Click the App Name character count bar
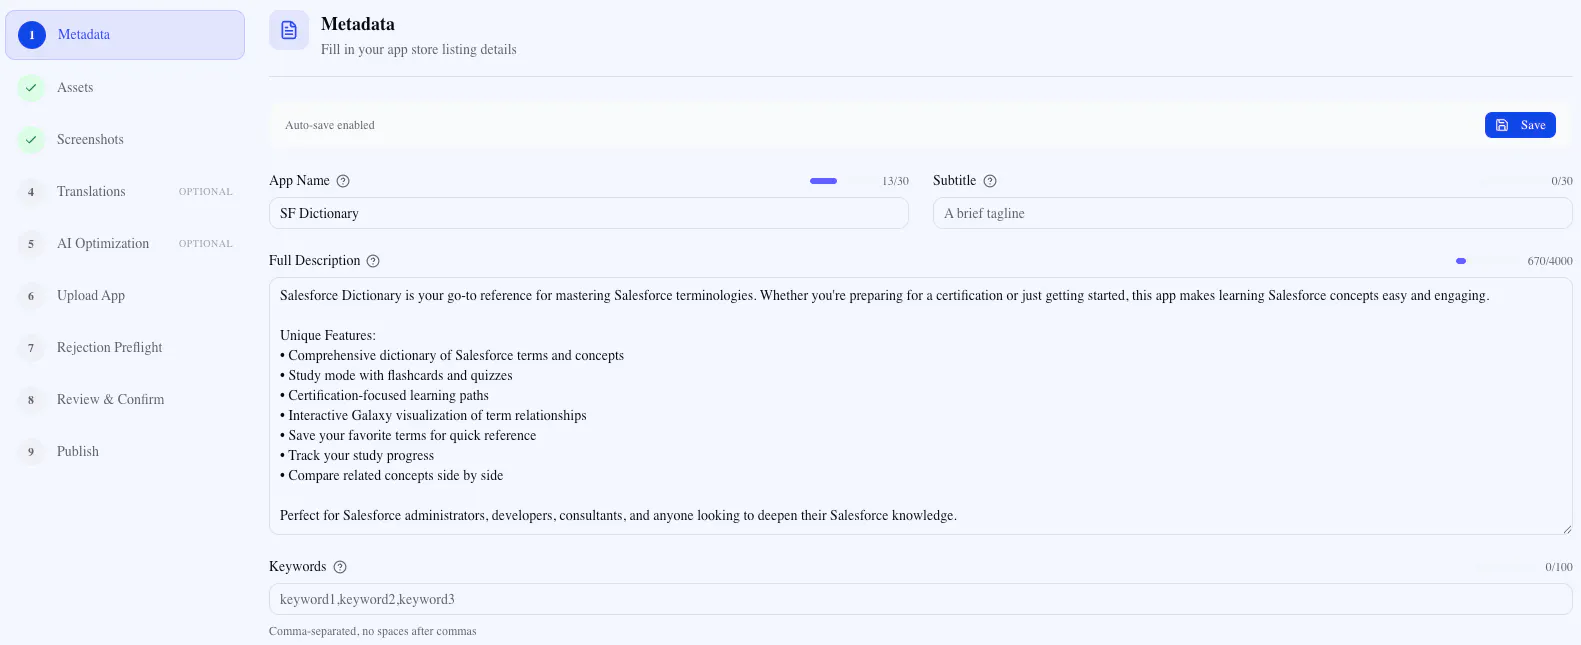Image resolution: width=1581 pixels, height=645 pixels. [x=840, y=181]
